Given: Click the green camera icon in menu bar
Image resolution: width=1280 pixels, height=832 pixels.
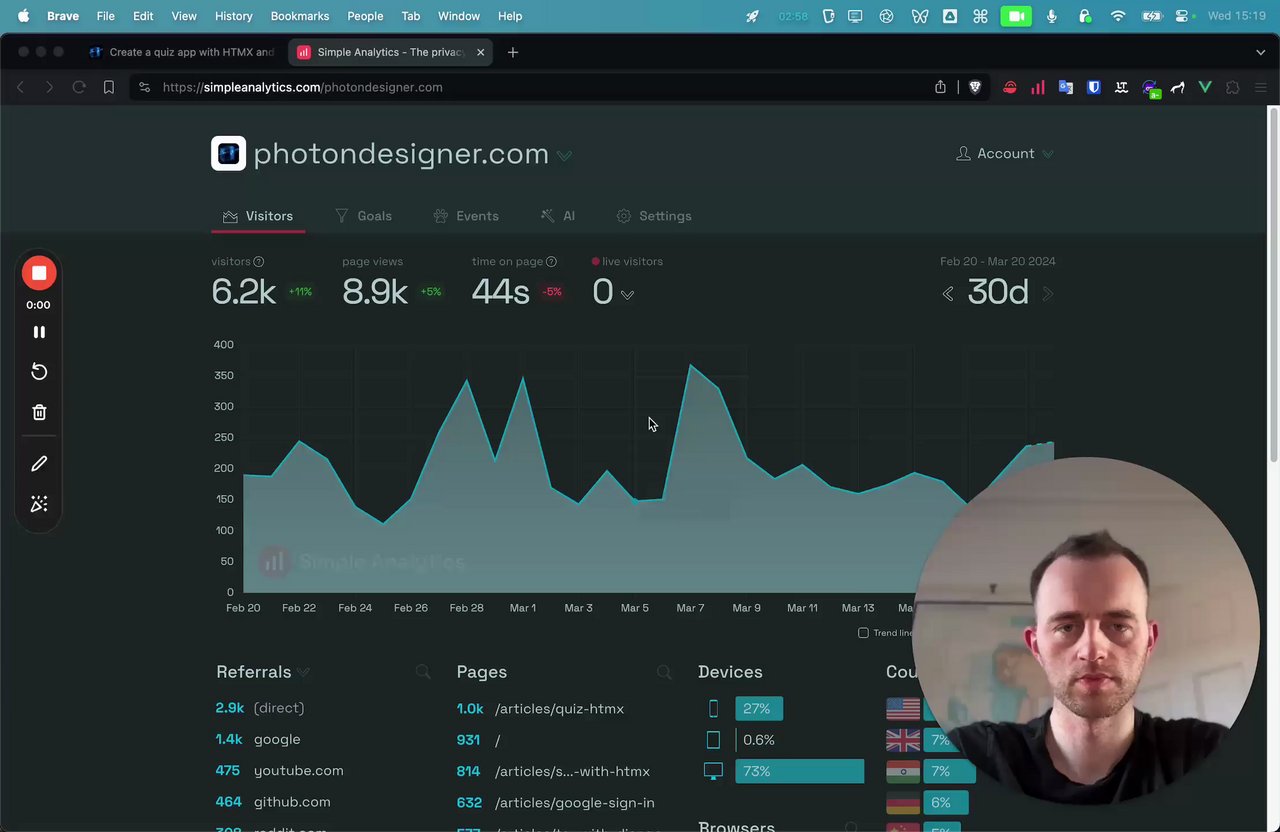Looking at the screenshot, I should [x=1016, y=16].
